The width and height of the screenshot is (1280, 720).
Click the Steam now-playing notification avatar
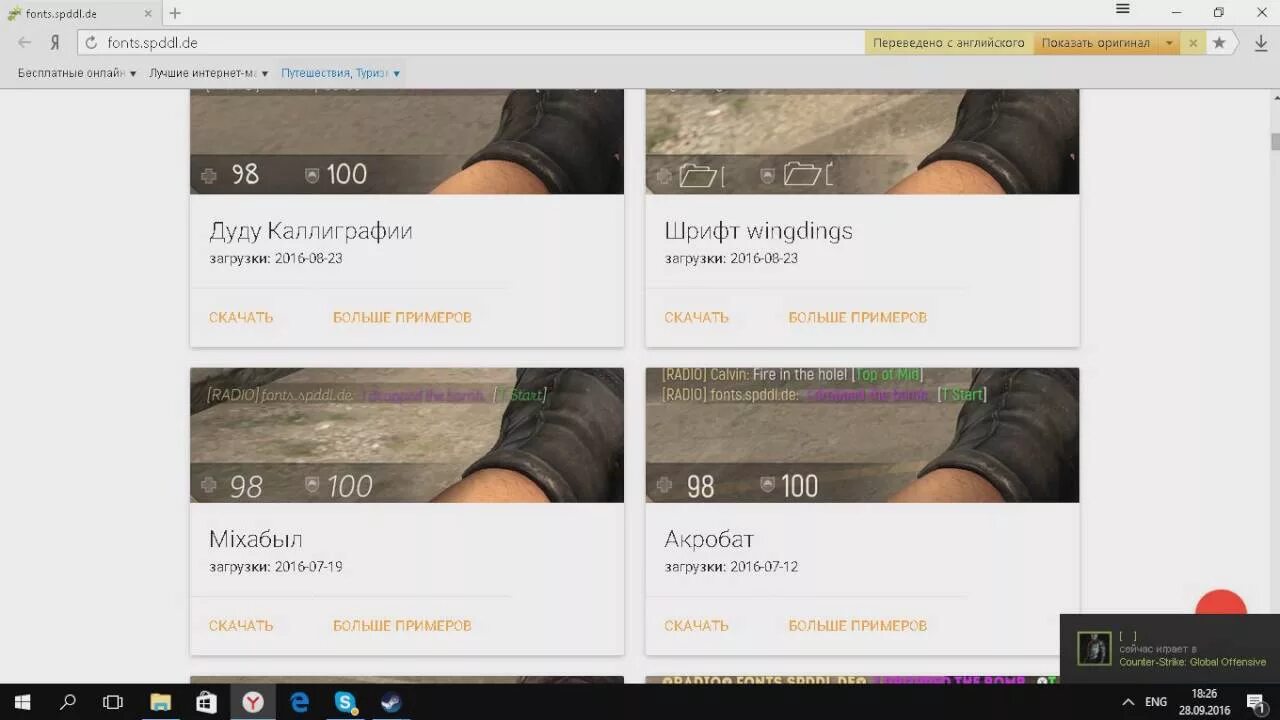tap(1093, 648)
